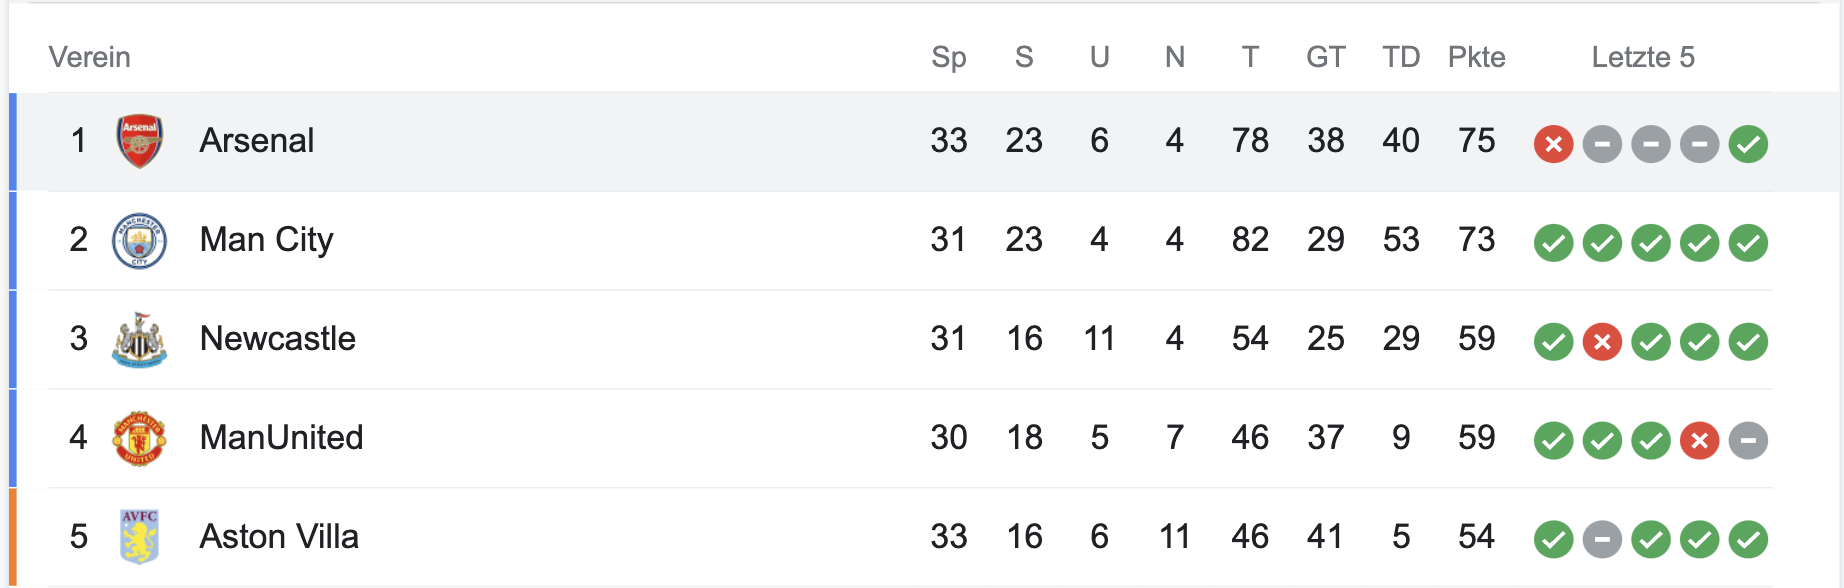Image resolution: width=1844 pixels, height=588 pixels.
Task: Click Arsenal's red loss result icon
Action: pos(1553,144)
